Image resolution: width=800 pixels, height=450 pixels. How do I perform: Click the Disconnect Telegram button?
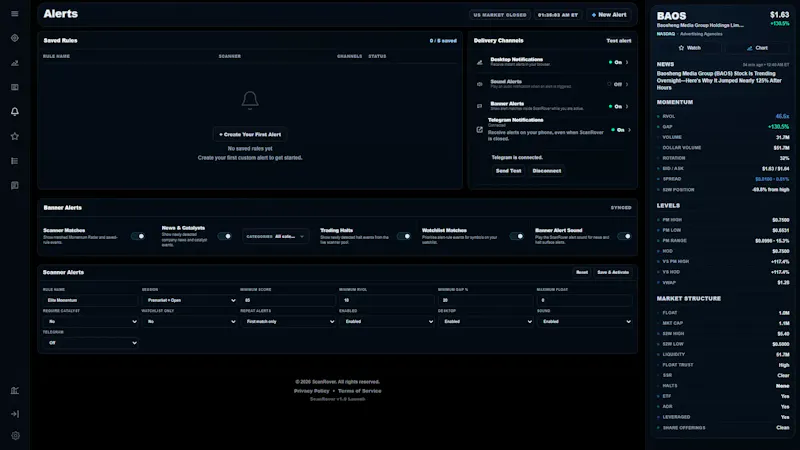point(546,171)
